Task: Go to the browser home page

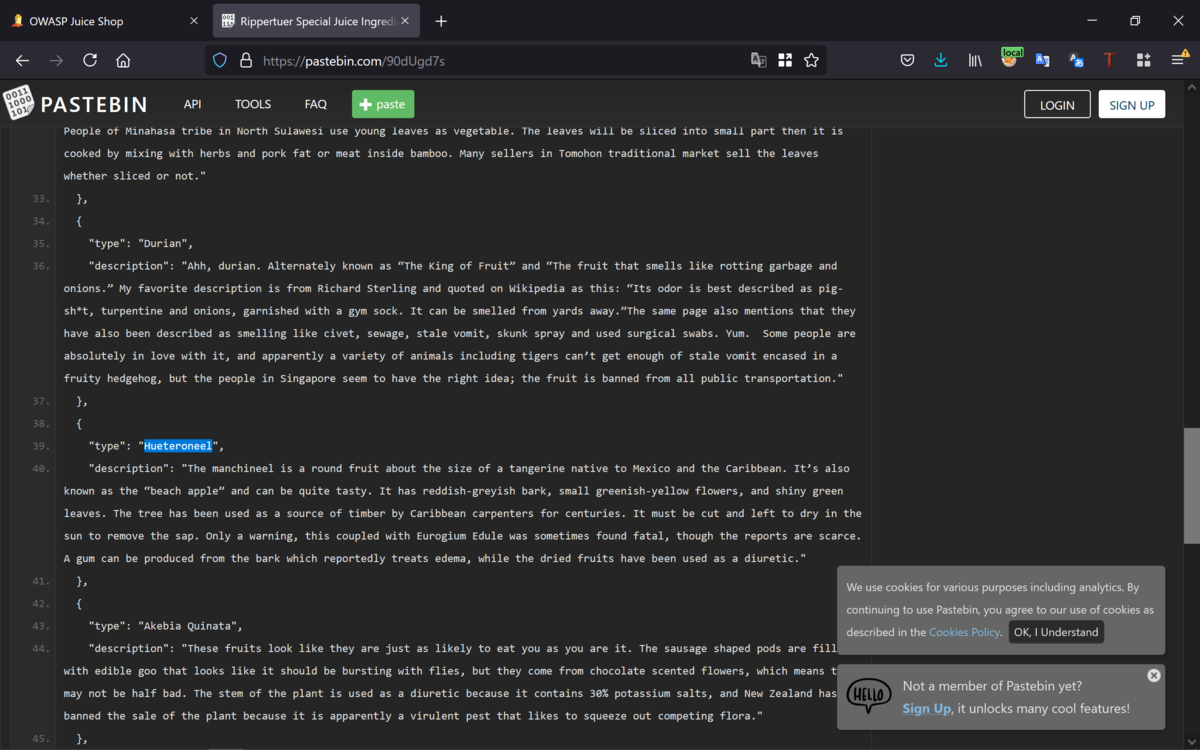Action: point(123,60)
